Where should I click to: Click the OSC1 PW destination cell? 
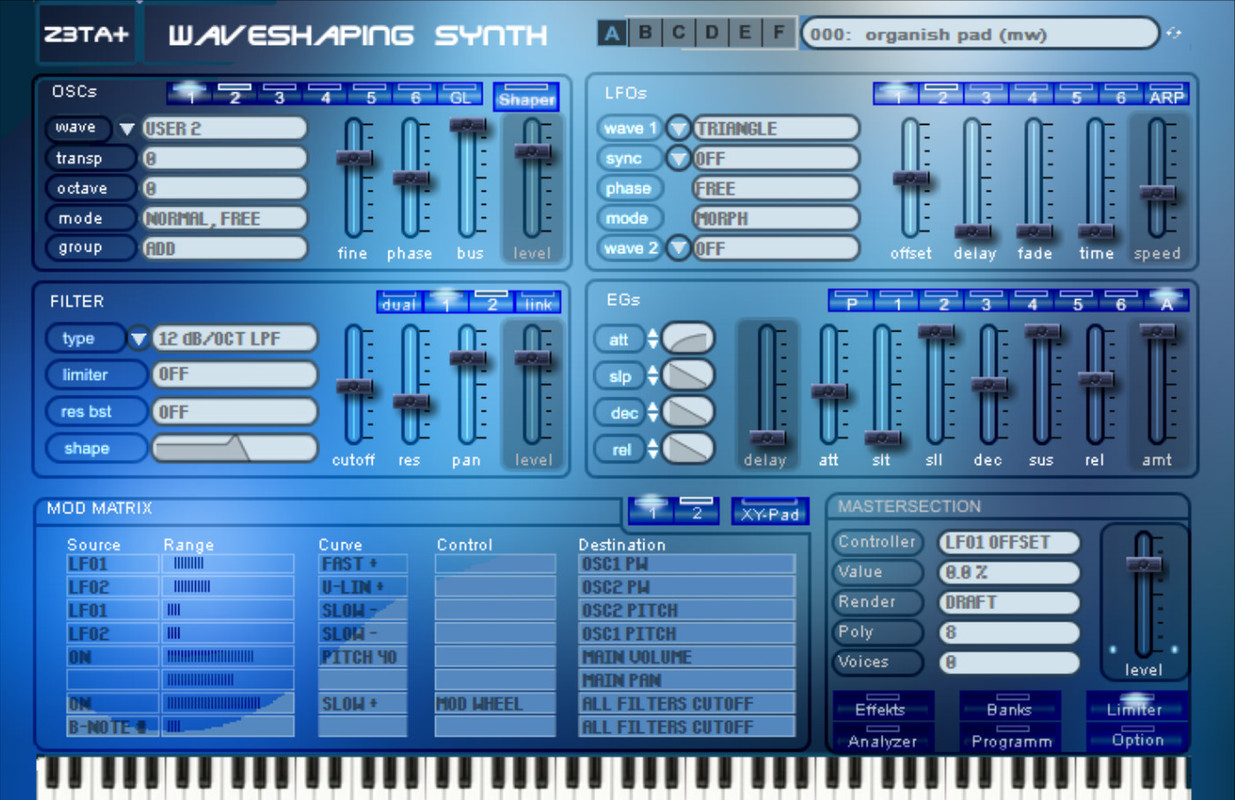tap(687, 563)
